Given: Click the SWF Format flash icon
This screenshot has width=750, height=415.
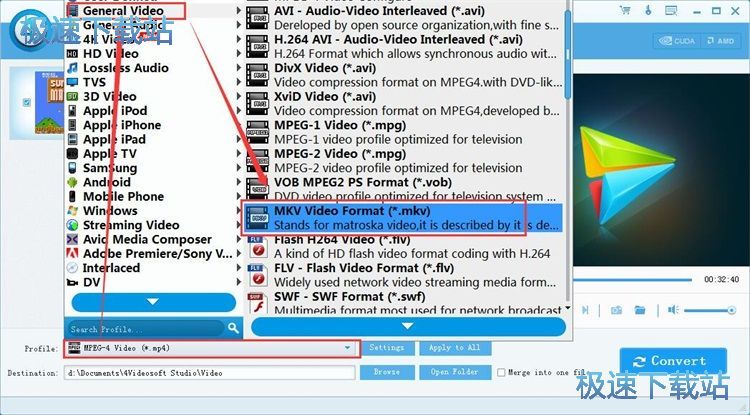Looking at the screenshot, I should [x=258, y=303].
